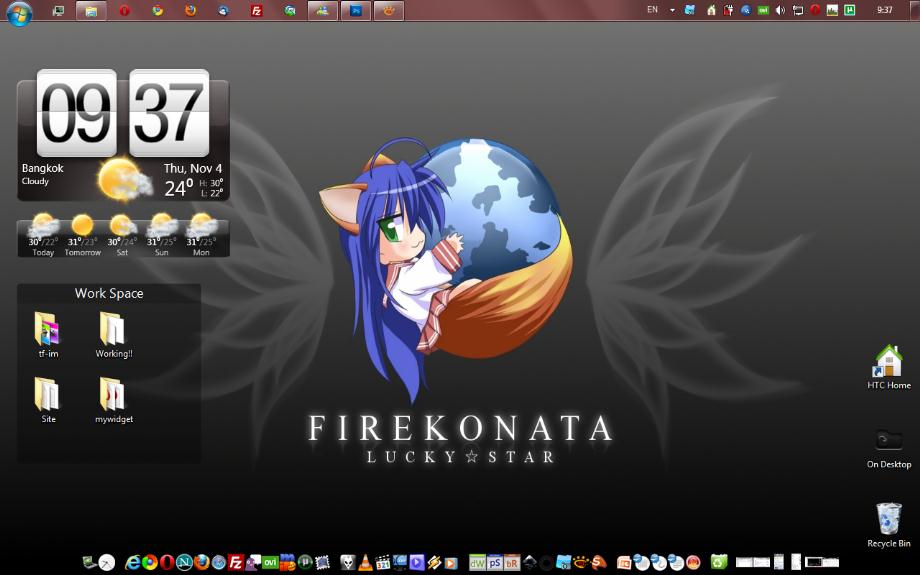Click the 9:37 system tray clock
920x575 pixels.
884,10
